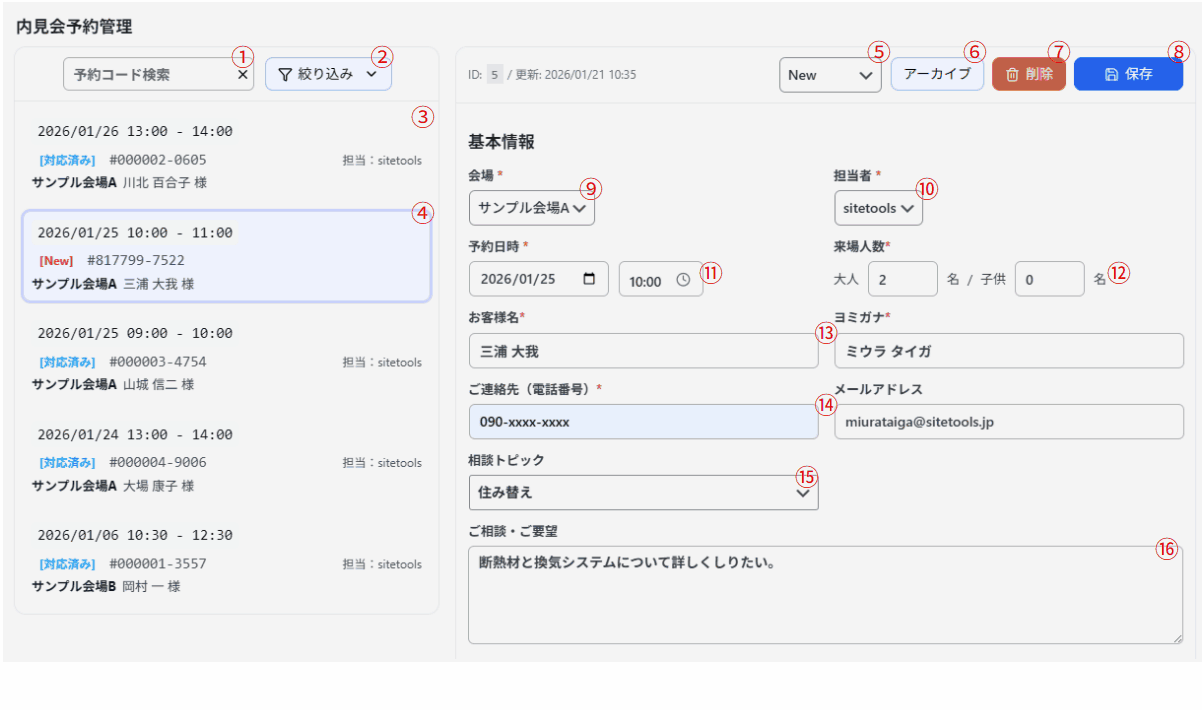
Task: Click the 内見会予約管理 page title
Action: (74, 27)
